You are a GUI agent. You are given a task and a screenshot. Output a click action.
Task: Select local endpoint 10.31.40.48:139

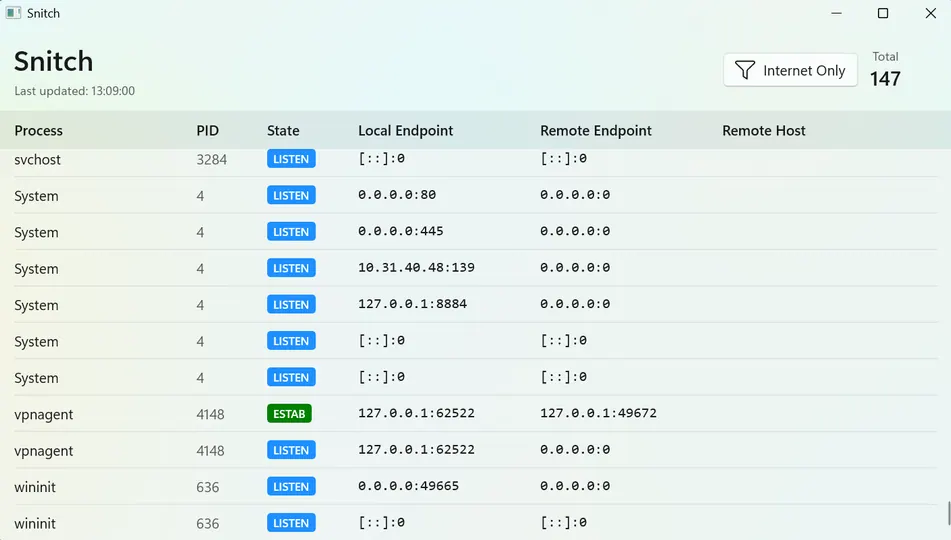(x=416, y=268)
